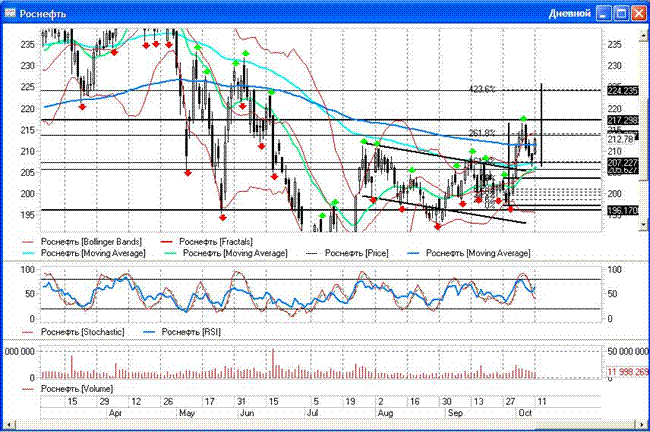Select the Fractals legend entry
650x432 pixels.
coord(206,242)
